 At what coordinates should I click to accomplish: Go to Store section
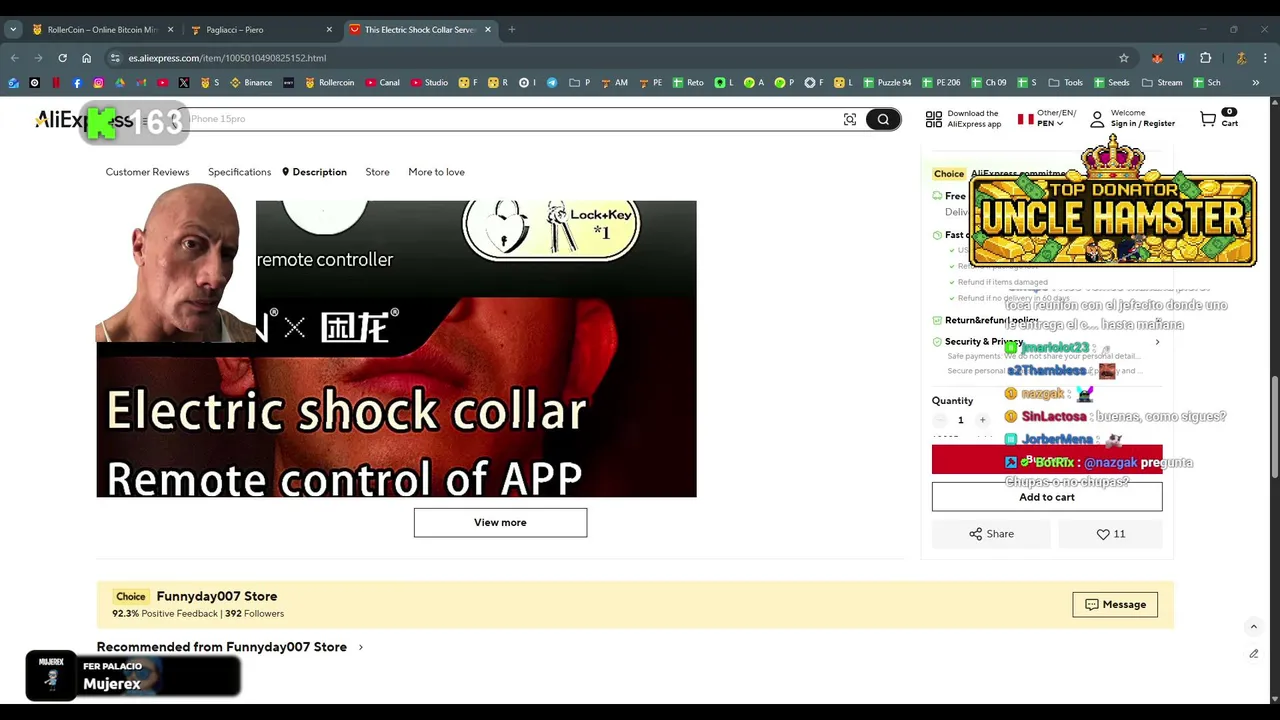(x=377, y=172)
